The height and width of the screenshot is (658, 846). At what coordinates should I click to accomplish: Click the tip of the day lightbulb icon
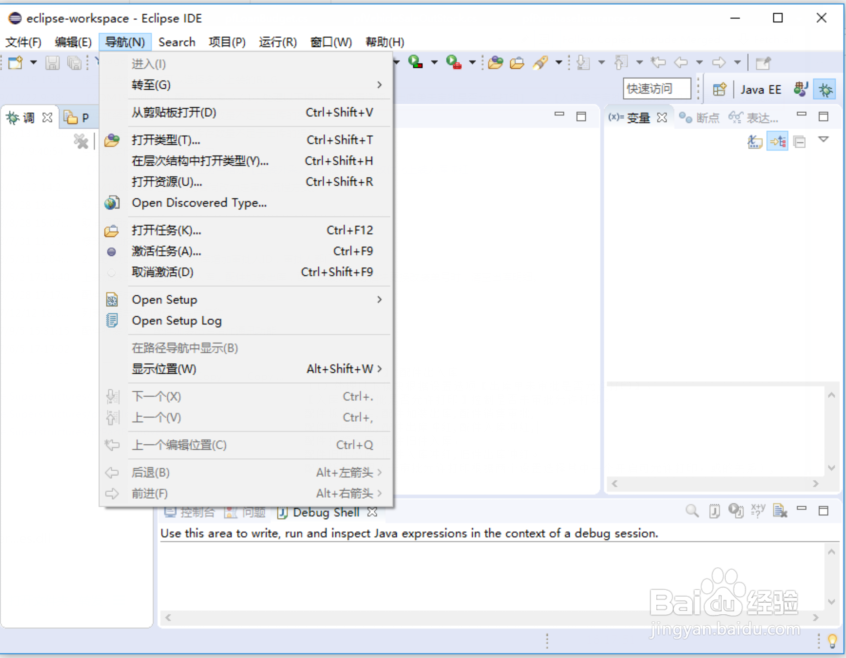point(833,640)
